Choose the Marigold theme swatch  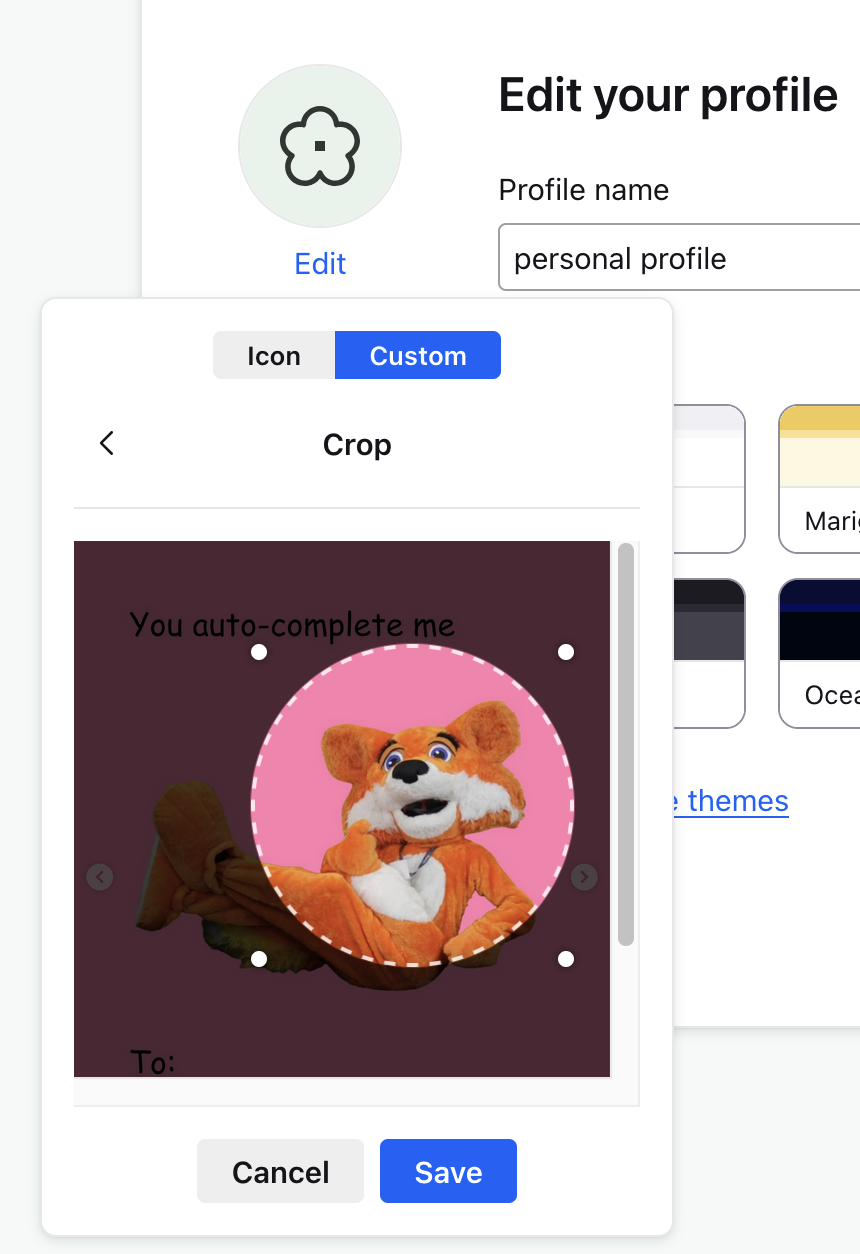[x=819, y=478]
